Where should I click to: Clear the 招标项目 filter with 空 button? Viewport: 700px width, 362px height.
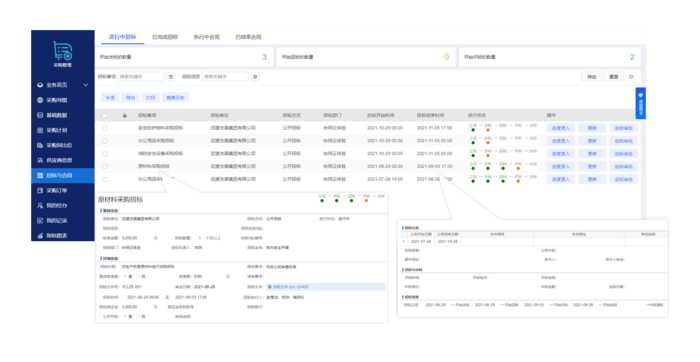pyautogui.click(x=255, y=77)
